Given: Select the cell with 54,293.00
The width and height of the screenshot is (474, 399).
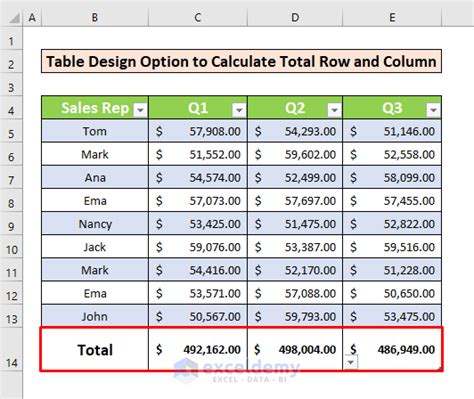Looking at the screenshot, I should pos(295,131).
